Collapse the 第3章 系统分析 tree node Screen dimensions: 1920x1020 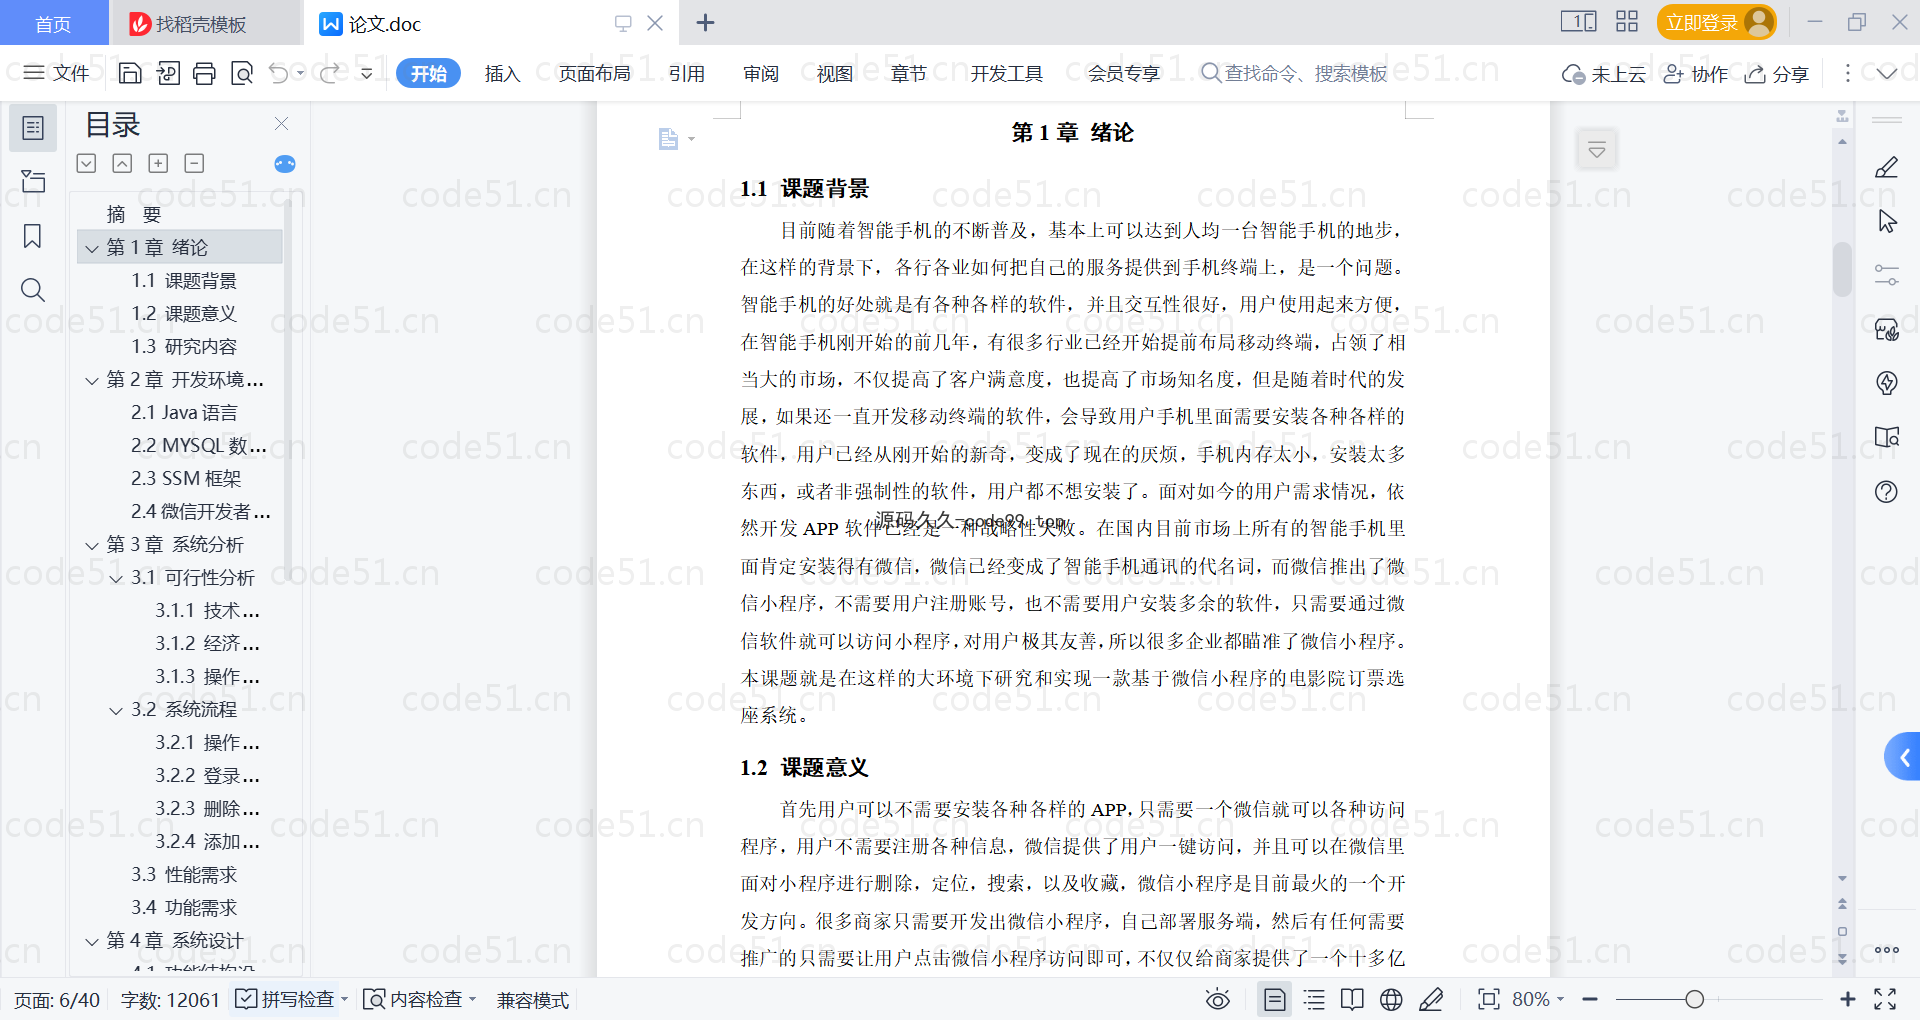tap(92, 545)
